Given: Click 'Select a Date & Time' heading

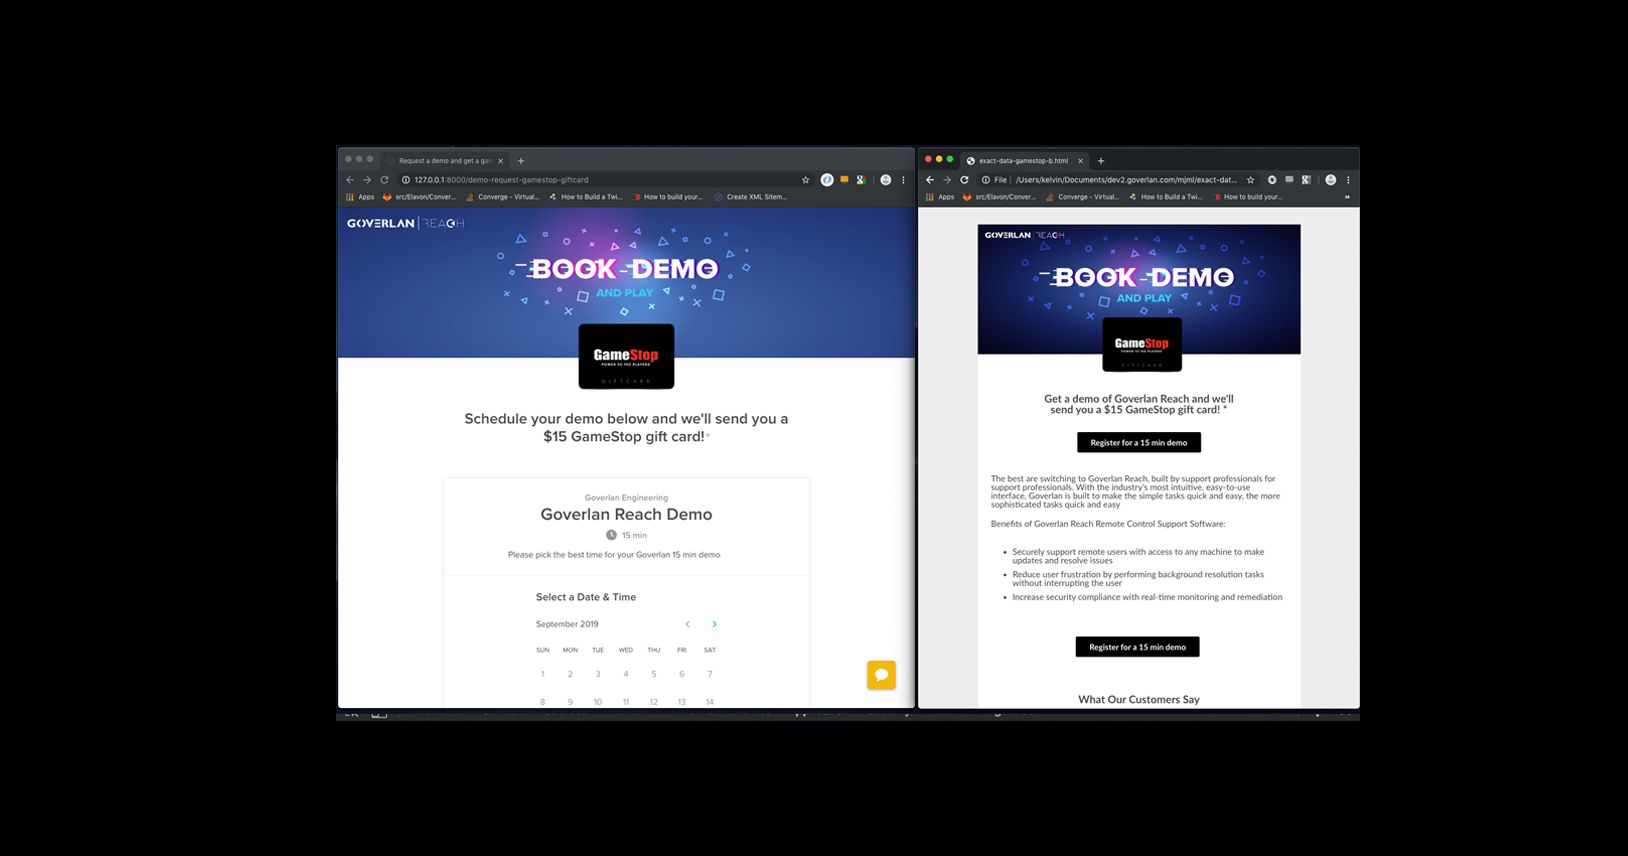Looking at the screenshot, I should pos(586,597).
